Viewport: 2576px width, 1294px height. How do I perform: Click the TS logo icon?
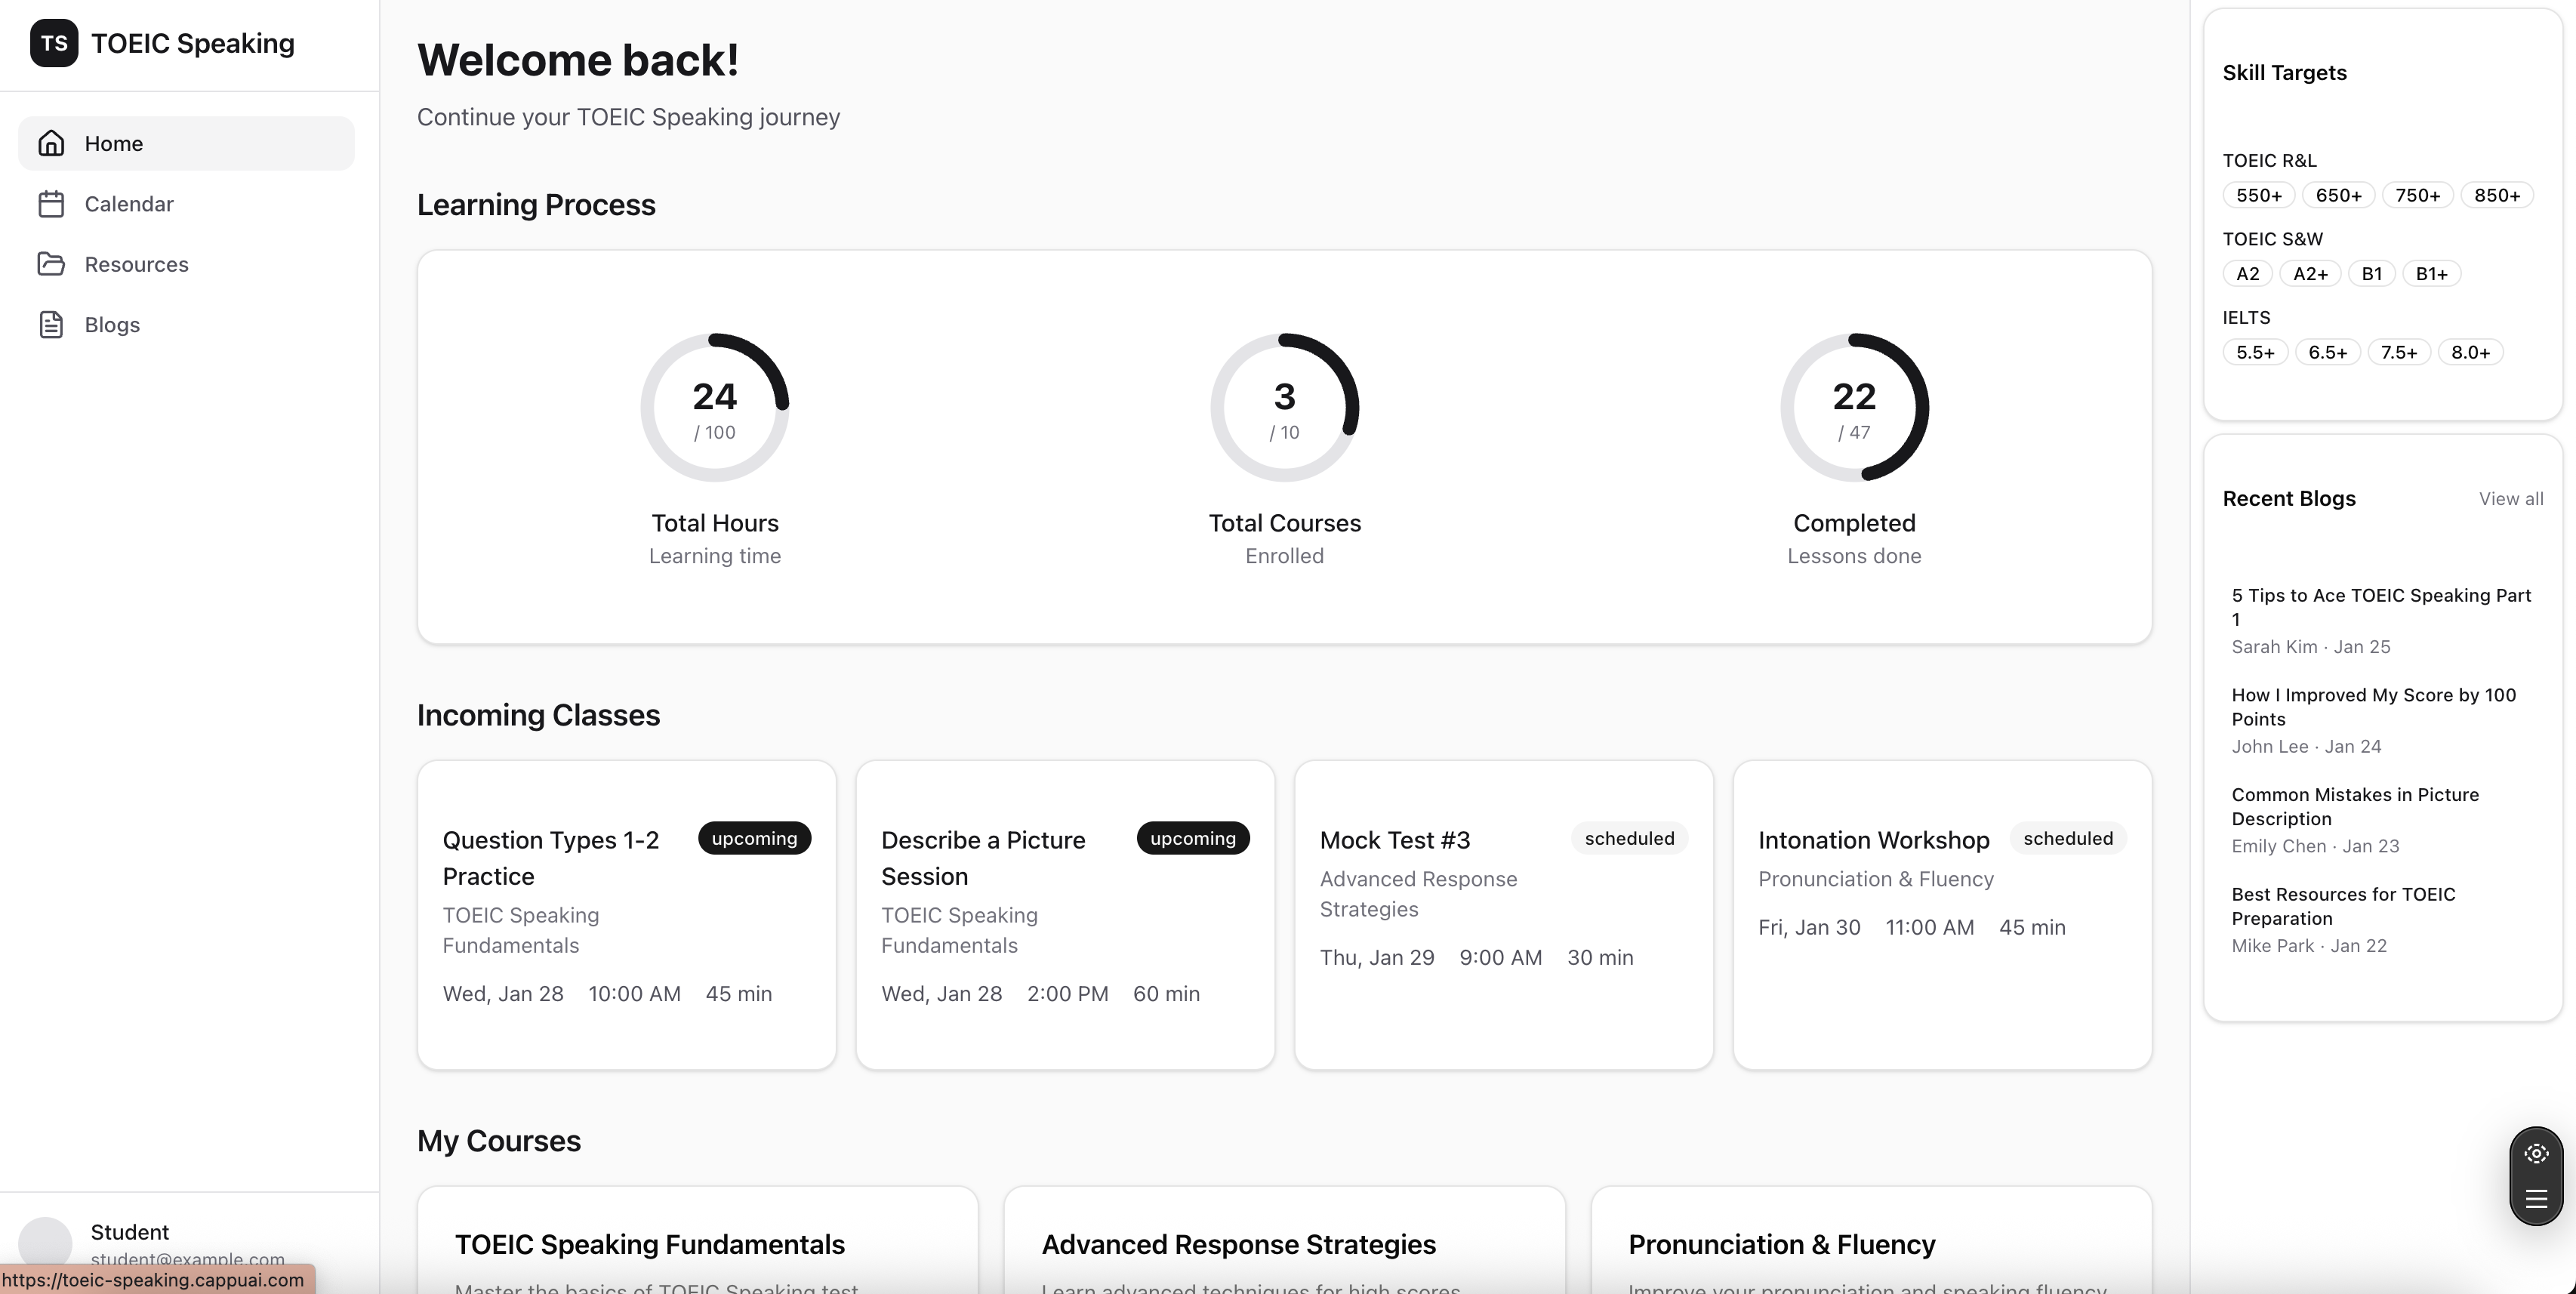click(54, 43)
